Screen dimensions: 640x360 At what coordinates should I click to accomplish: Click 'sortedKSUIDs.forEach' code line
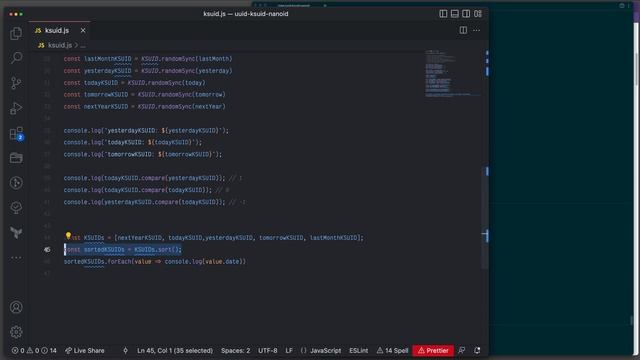click(x=155, y=262)
